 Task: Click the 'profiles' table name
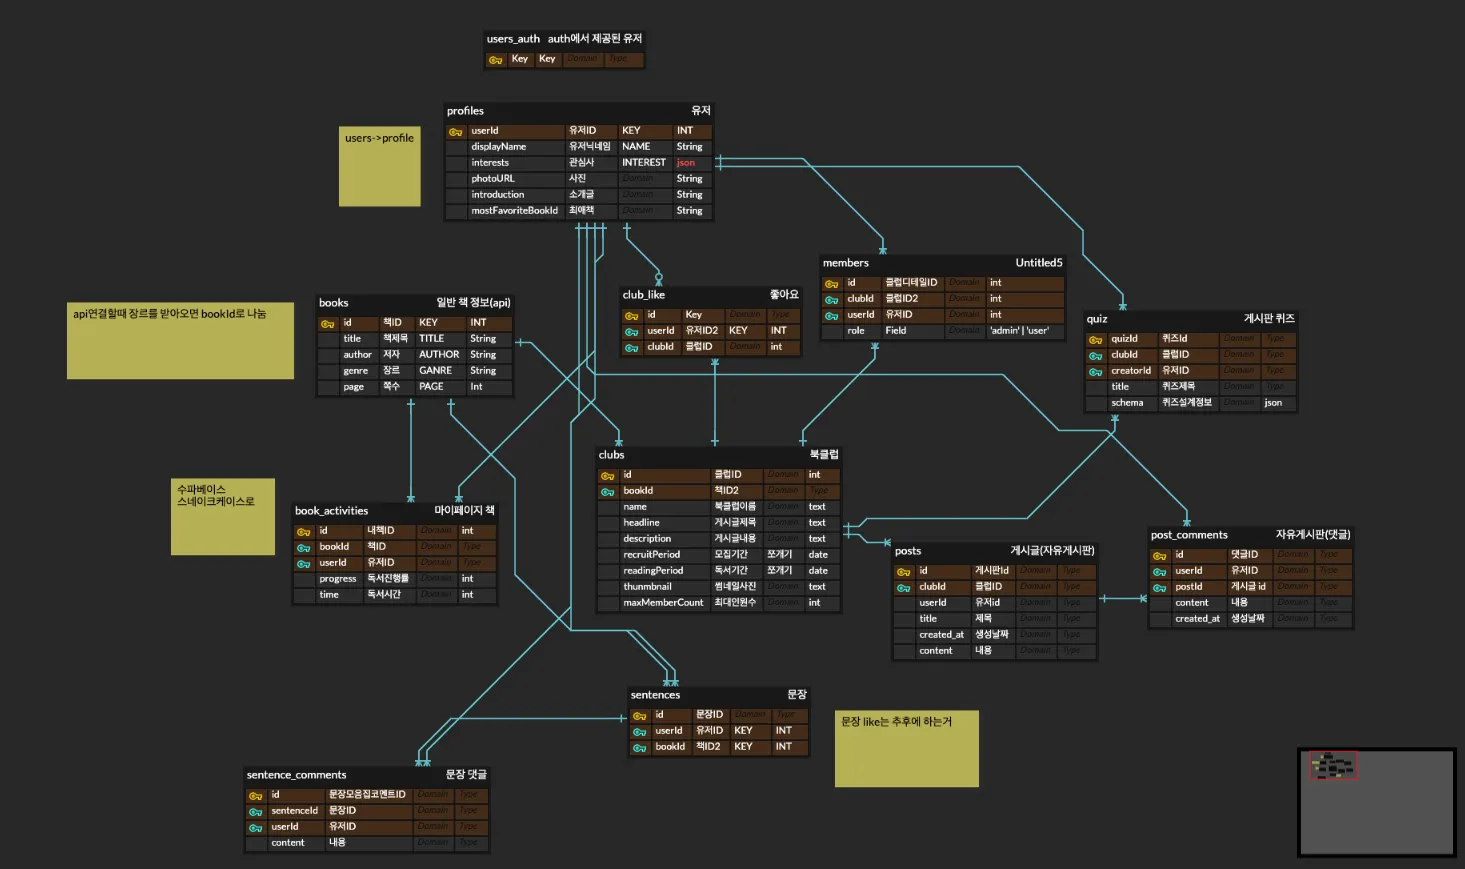pos(465,111)
